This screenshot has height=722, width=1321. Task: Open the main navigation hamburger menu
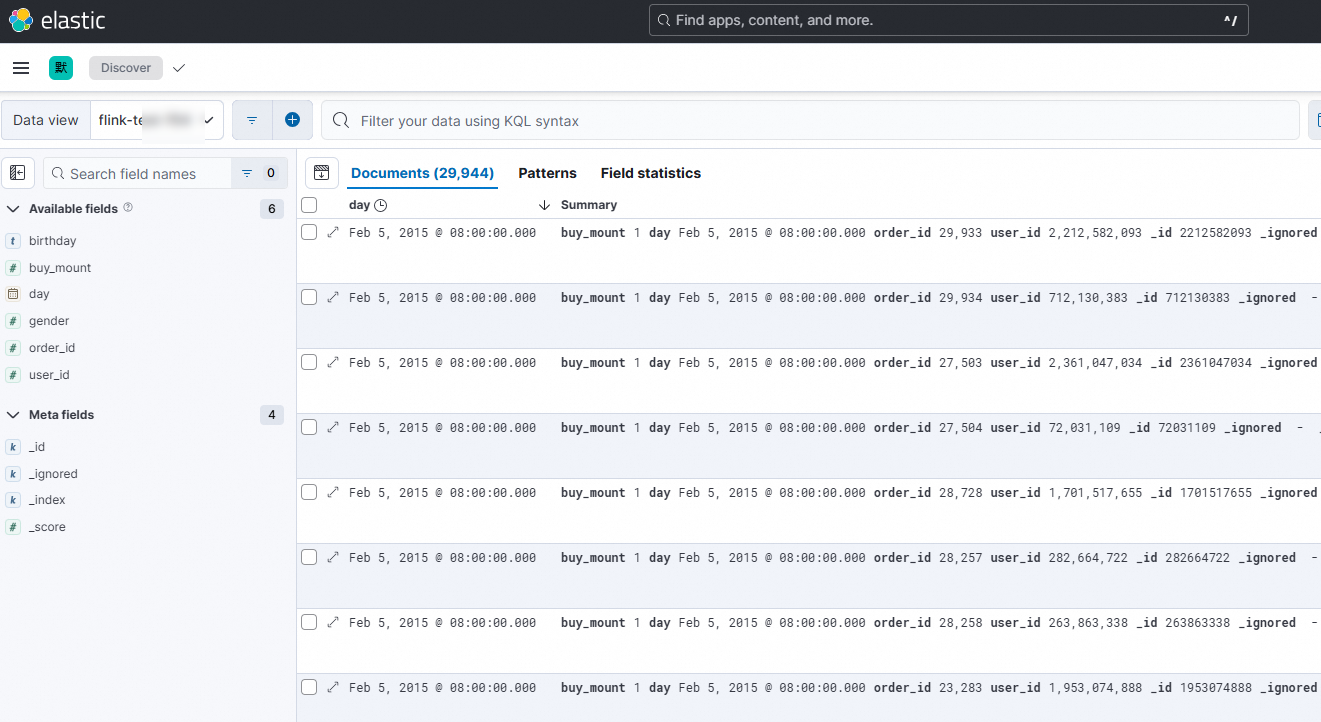(x=21, y=68)
